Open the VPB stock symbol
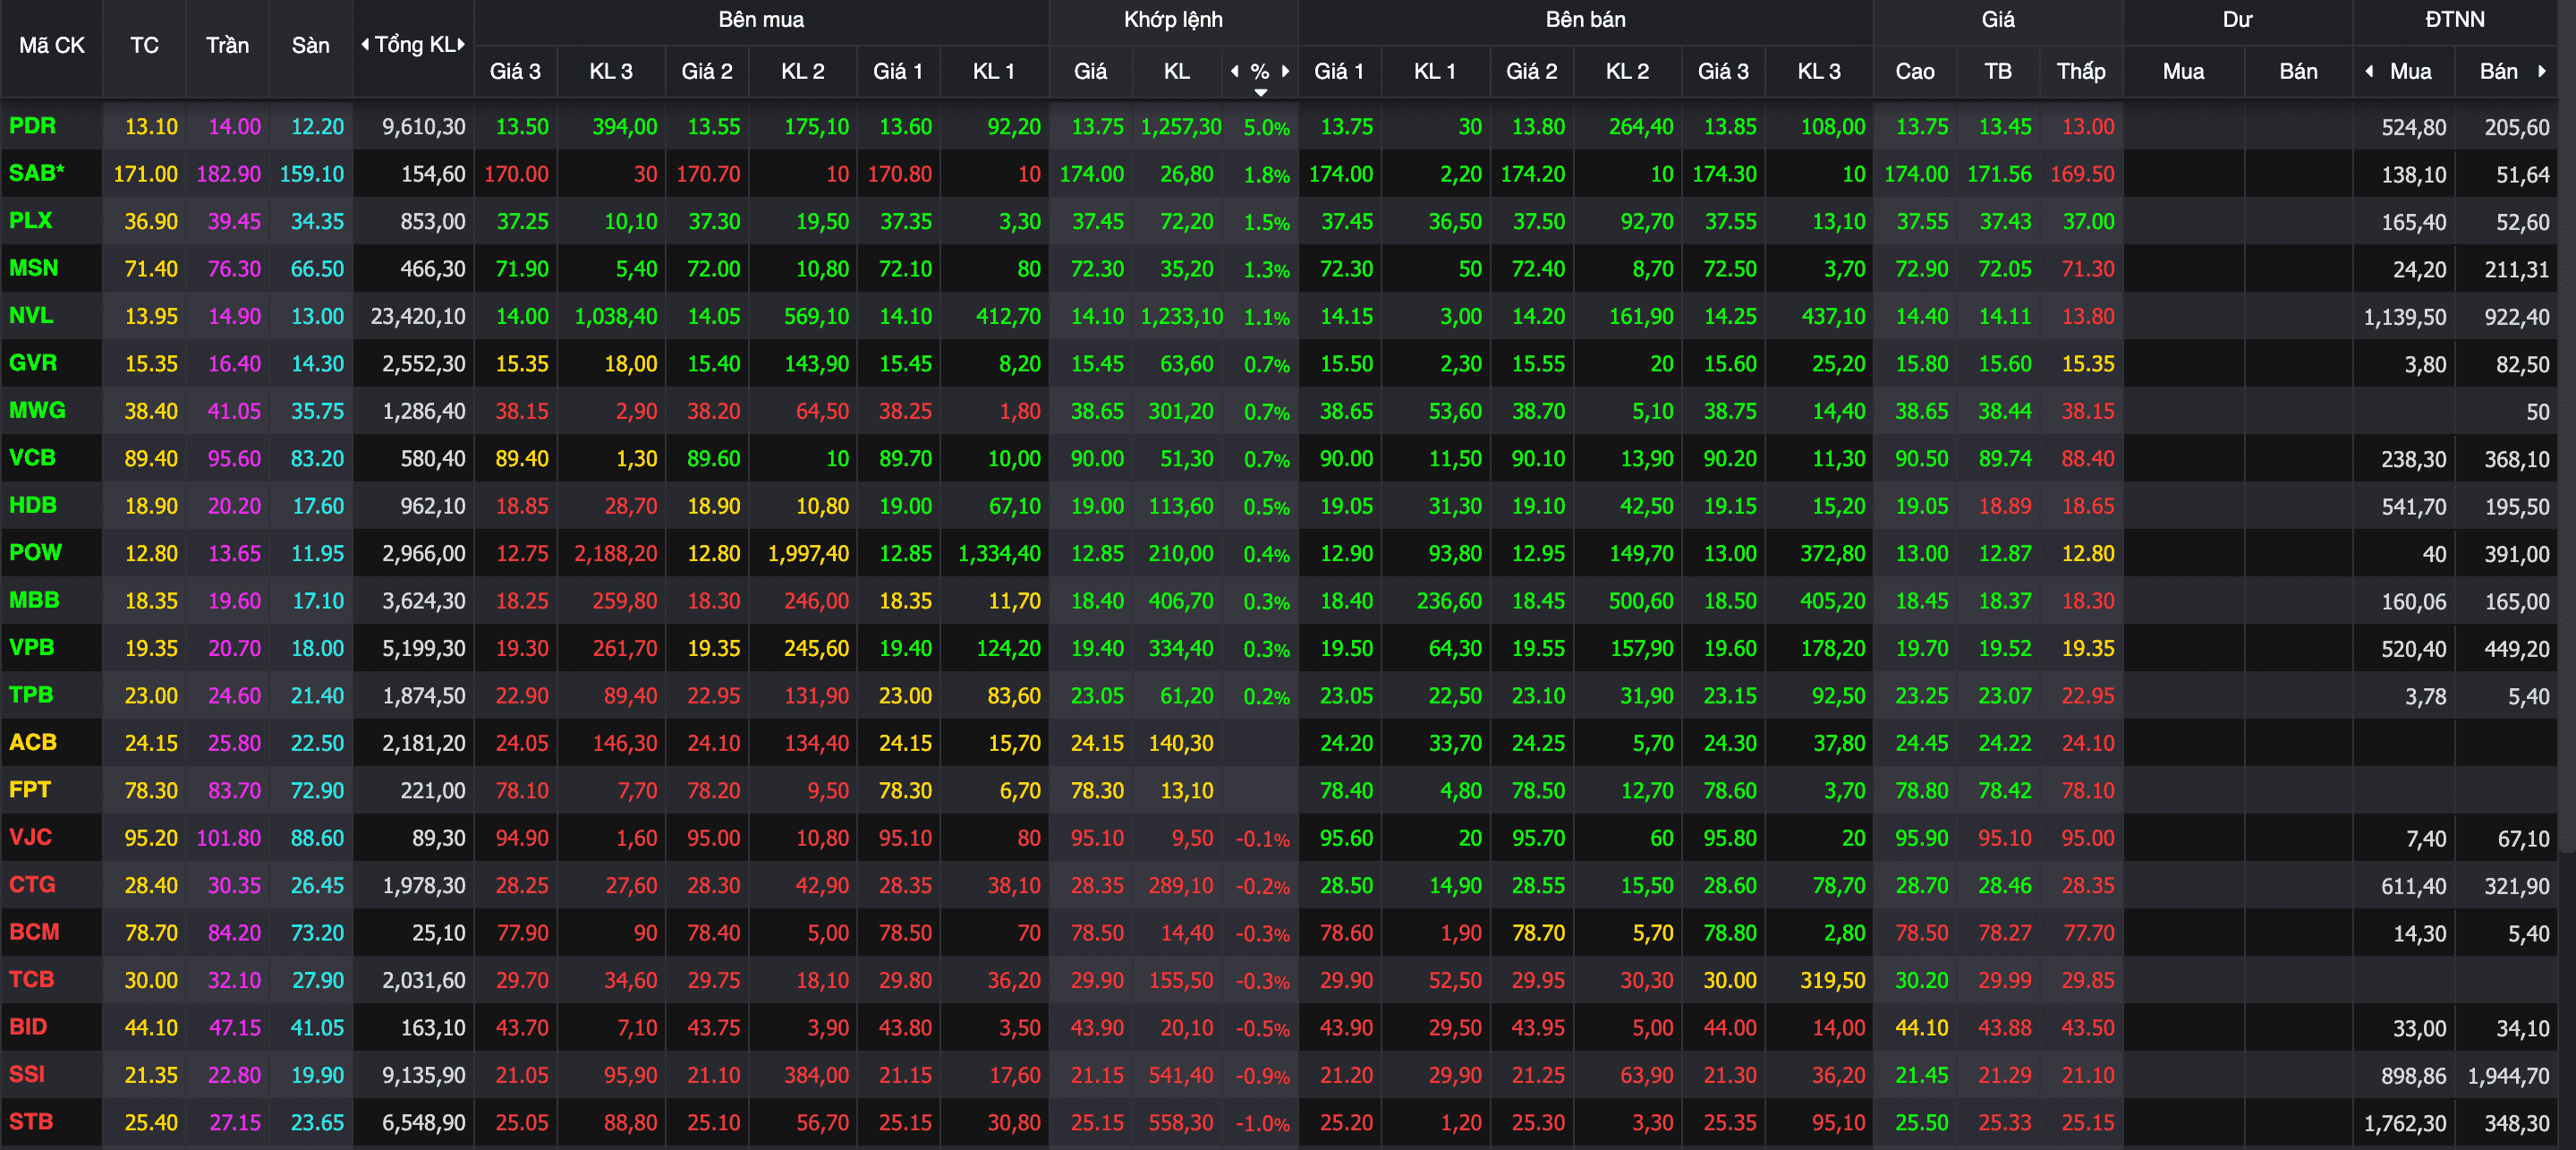Screen dimensions: 2576x1150 tap(31, 647)
